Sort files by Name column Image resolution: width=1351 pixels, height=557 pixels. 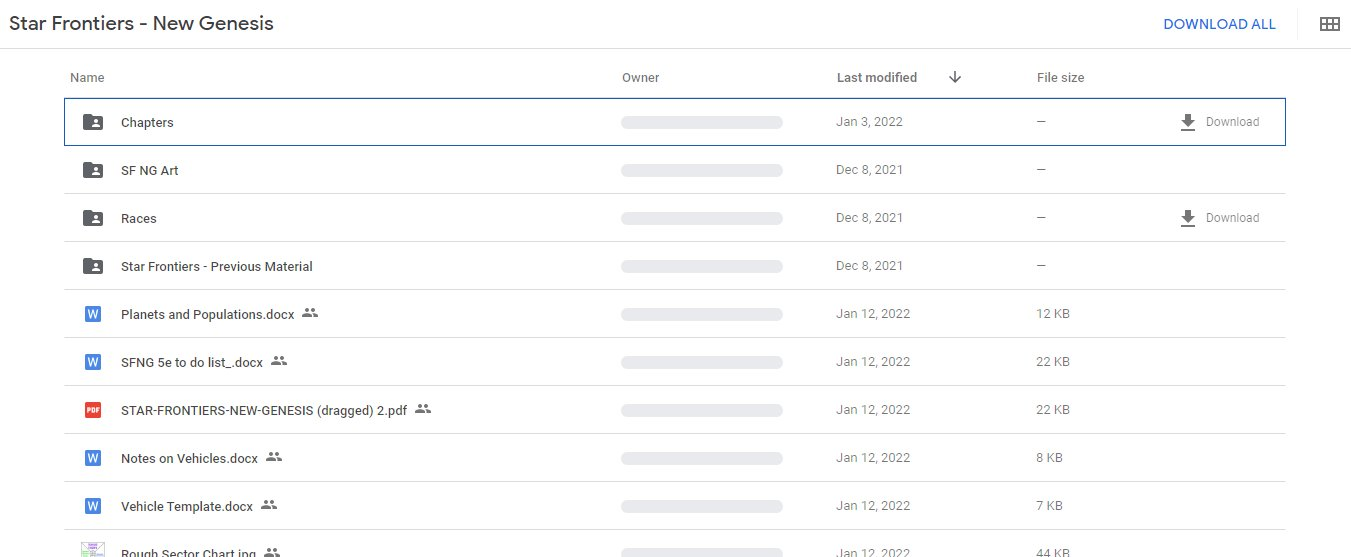87,77
